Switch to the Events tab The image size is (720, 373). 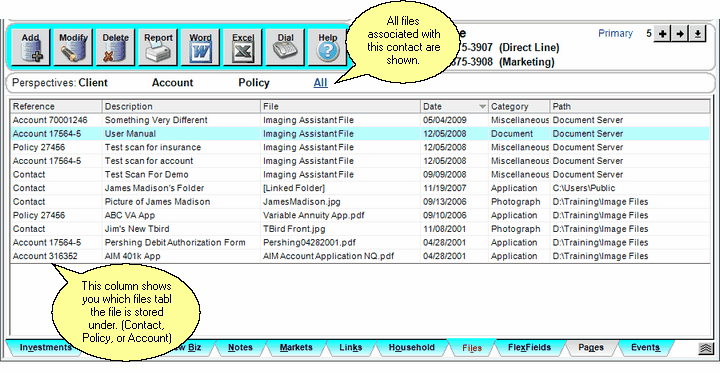point(645,347)
